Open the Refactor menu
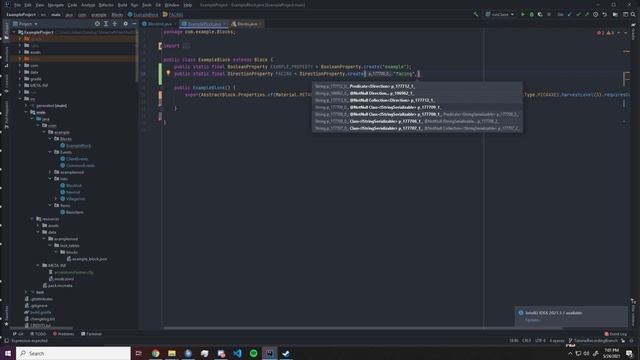Image resolution: width=640 pixels, height=360 pixels. pyautogui.click(x=106, y=5)
